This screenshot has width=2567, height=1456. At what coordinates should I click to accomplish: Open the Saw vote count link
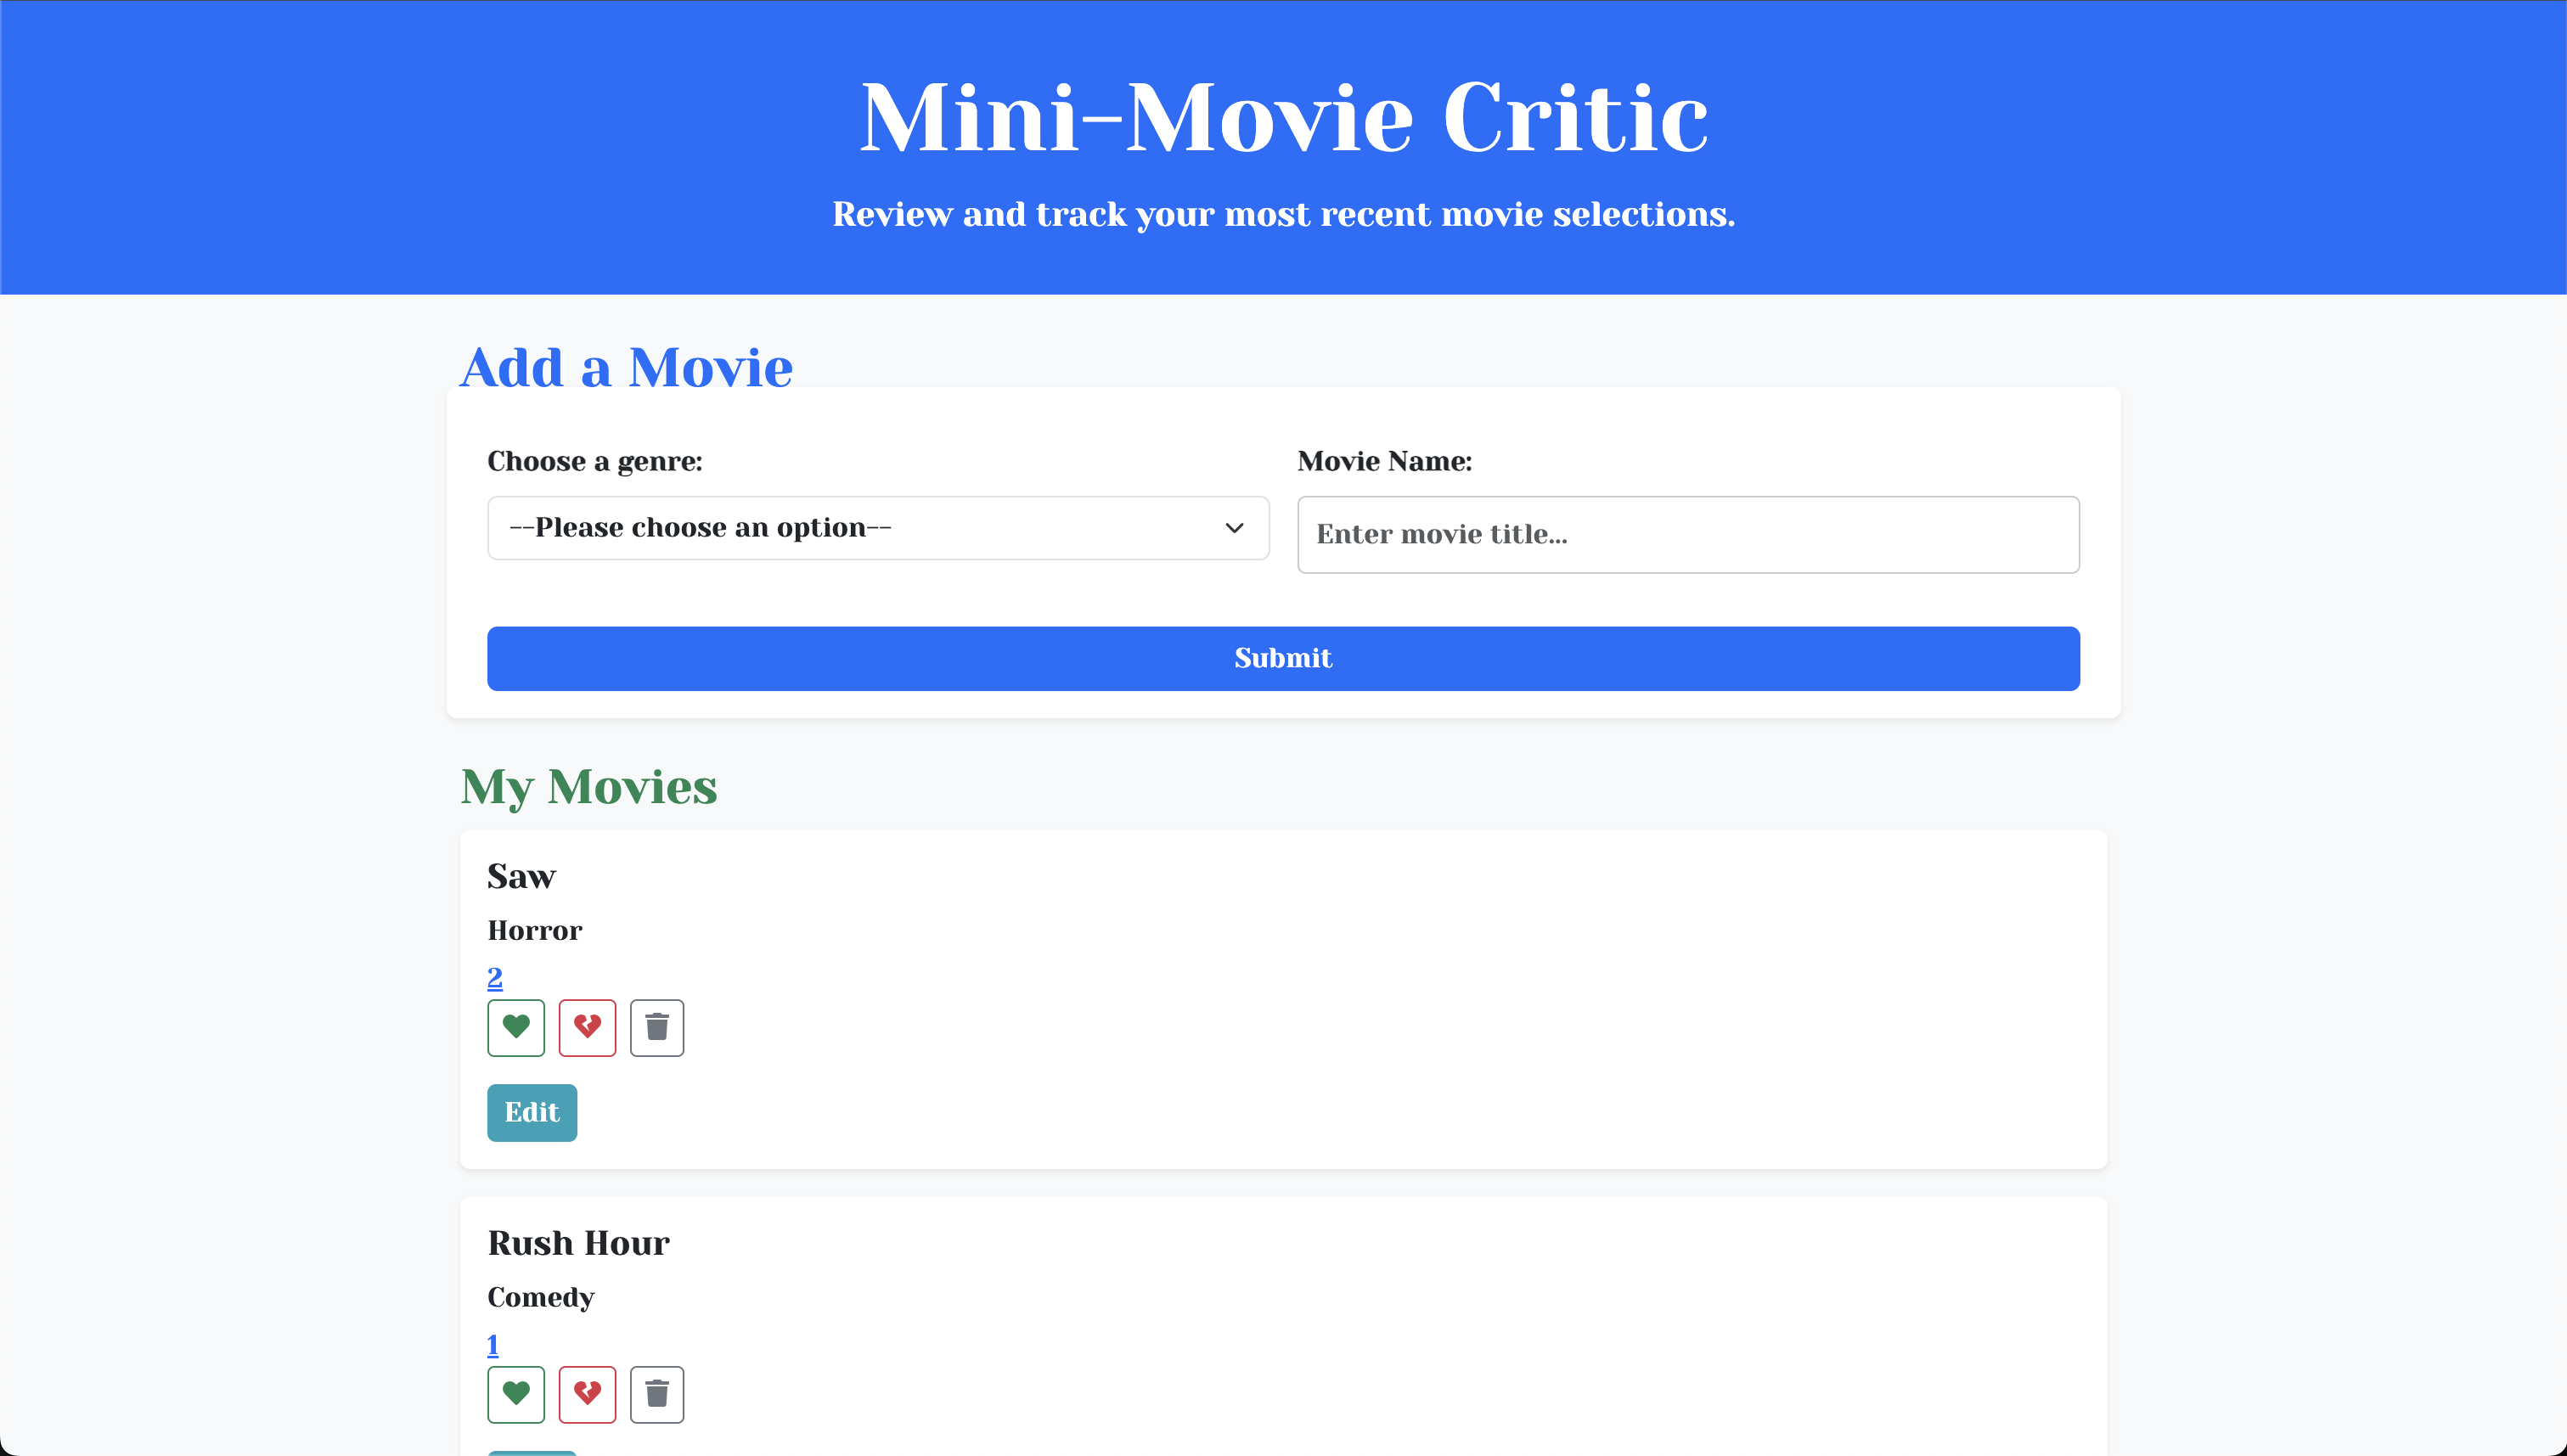click(x=495, y=977)
